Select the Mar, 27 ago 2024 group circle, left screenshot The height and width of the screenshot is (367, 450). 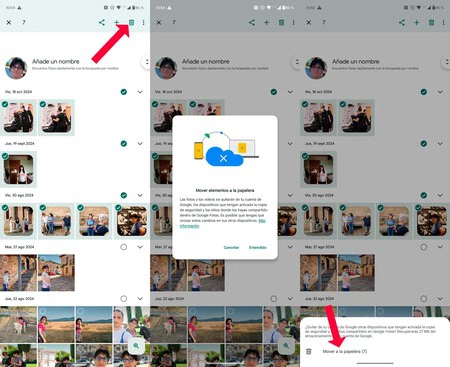coord(124,247)
